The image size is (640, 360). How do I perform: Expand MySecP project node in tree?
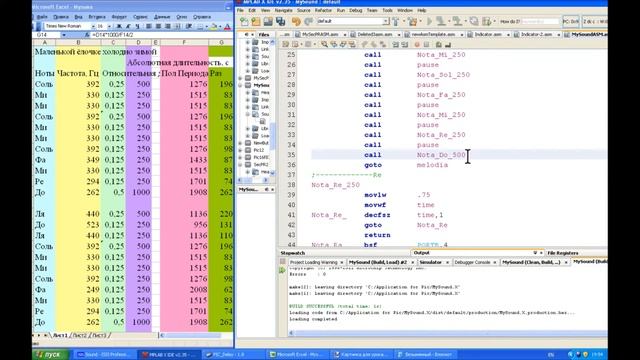(x=240, y=78)
